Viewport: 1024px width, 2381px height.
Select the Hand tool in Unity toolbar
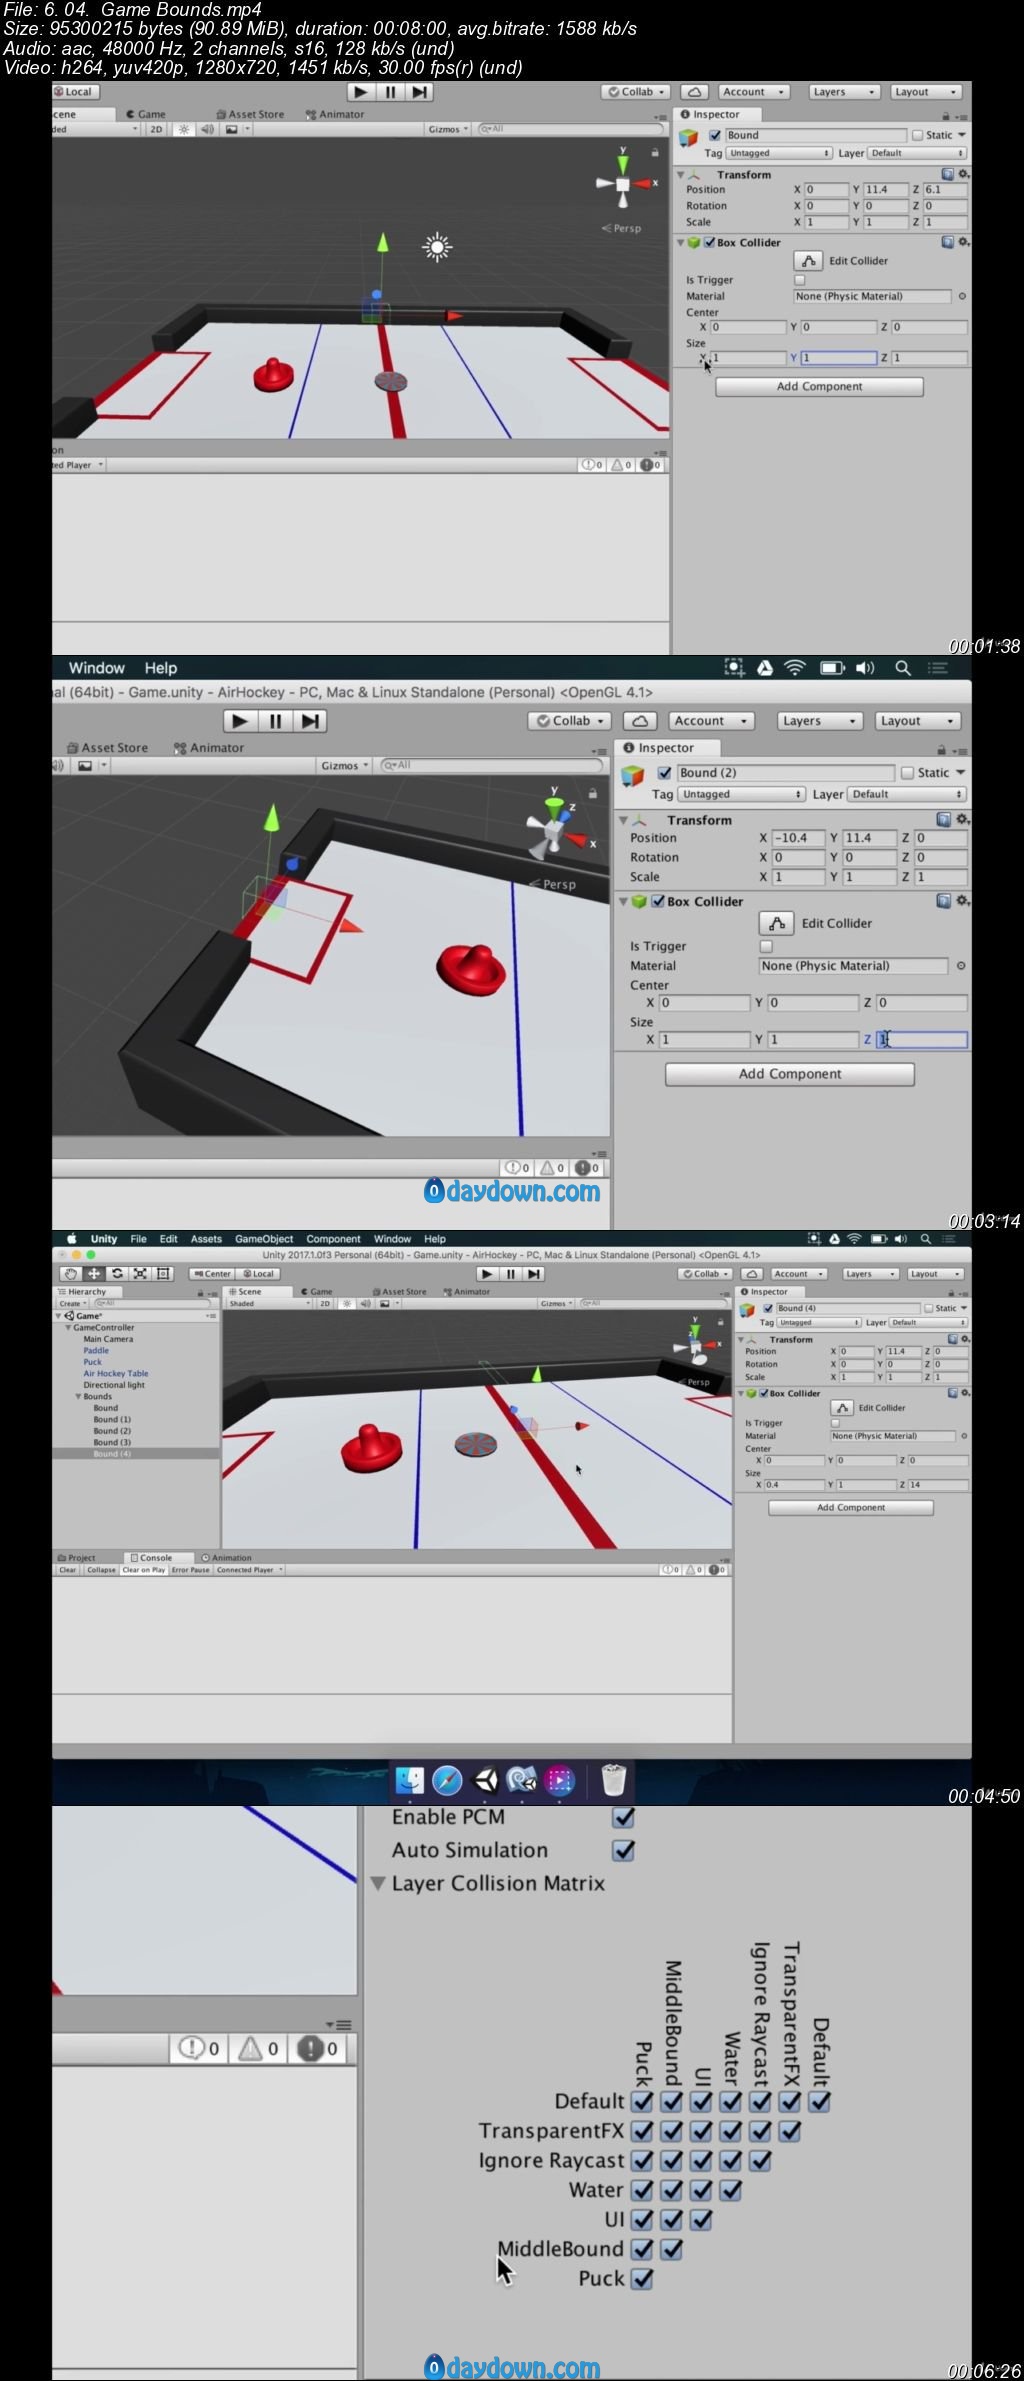pyautogui.click(x=70, y=1273)
